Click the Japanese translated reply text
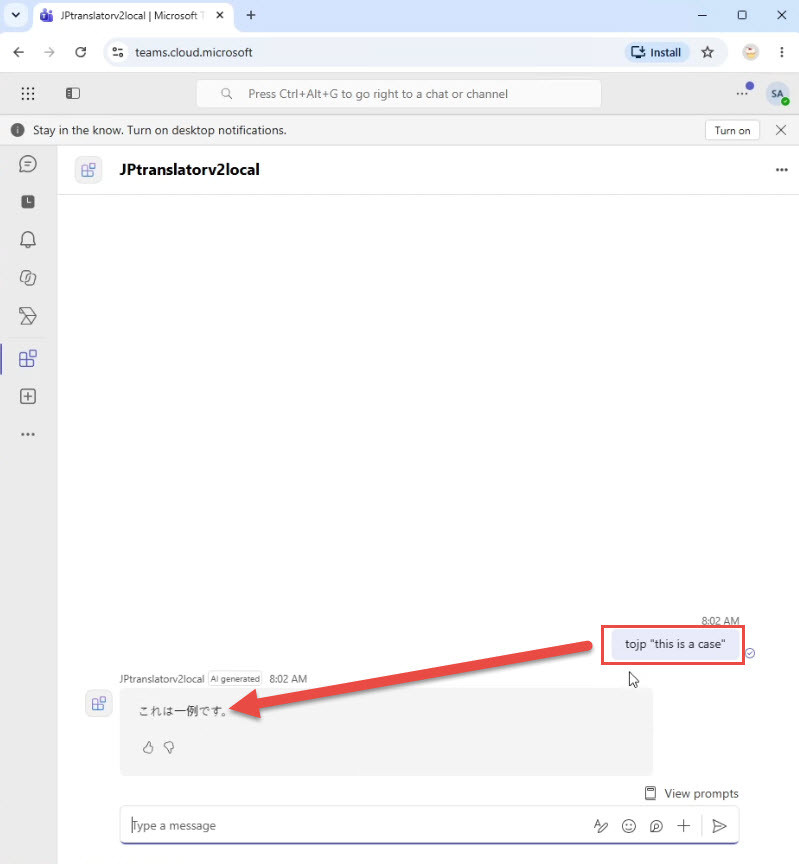This screenshot has width=799, height=864. click(183, 711)
